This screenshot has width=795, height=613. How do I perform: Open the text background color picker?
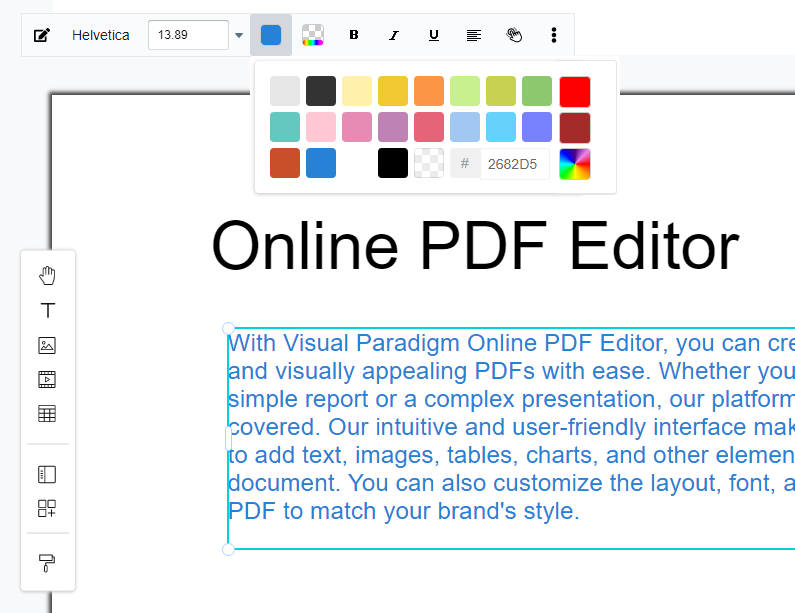[313, 35]
